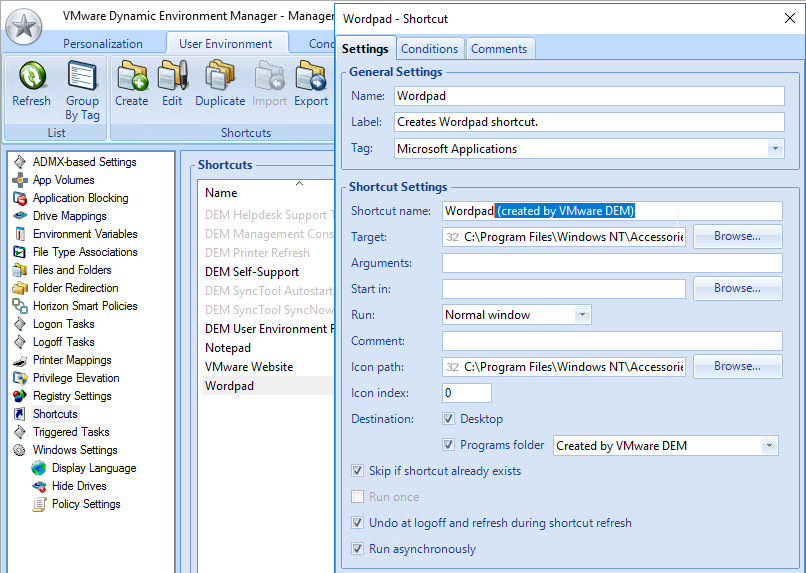Select the Printer Mappings icon
This screenshot has width=806, height=573.
20,360
